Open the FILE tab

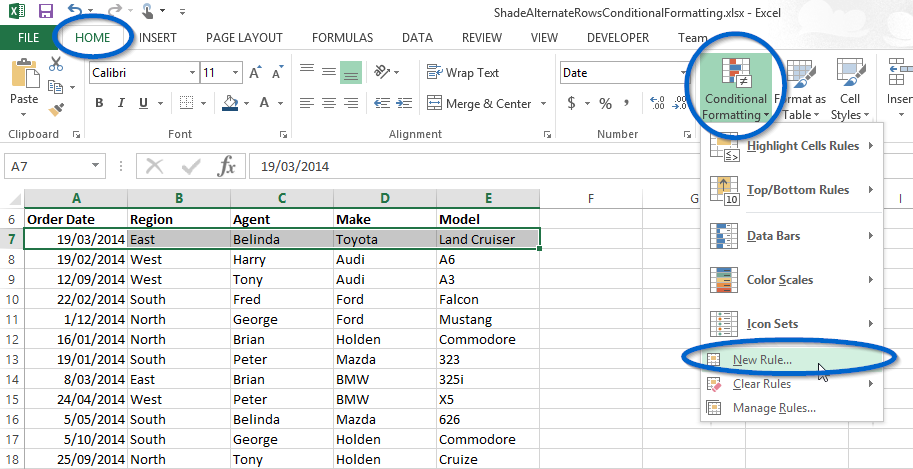click(28, 38)
